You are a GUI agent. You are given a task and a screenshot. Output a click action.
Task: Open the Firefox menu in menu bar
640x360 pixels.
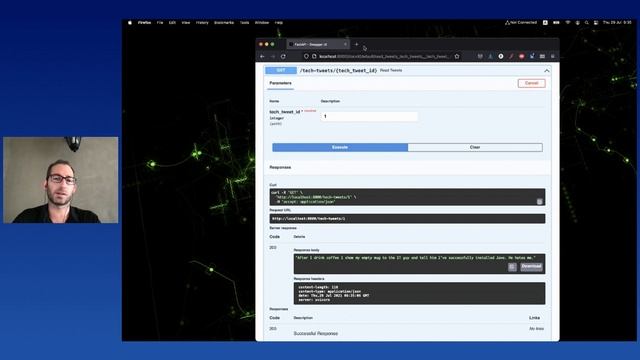click(x=144, y=23)
